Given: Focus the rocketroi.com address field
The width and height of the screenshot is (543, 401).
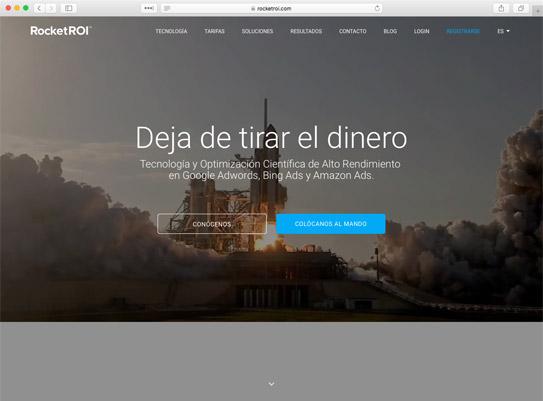Looking at the screenshot, I should point(272,8).
